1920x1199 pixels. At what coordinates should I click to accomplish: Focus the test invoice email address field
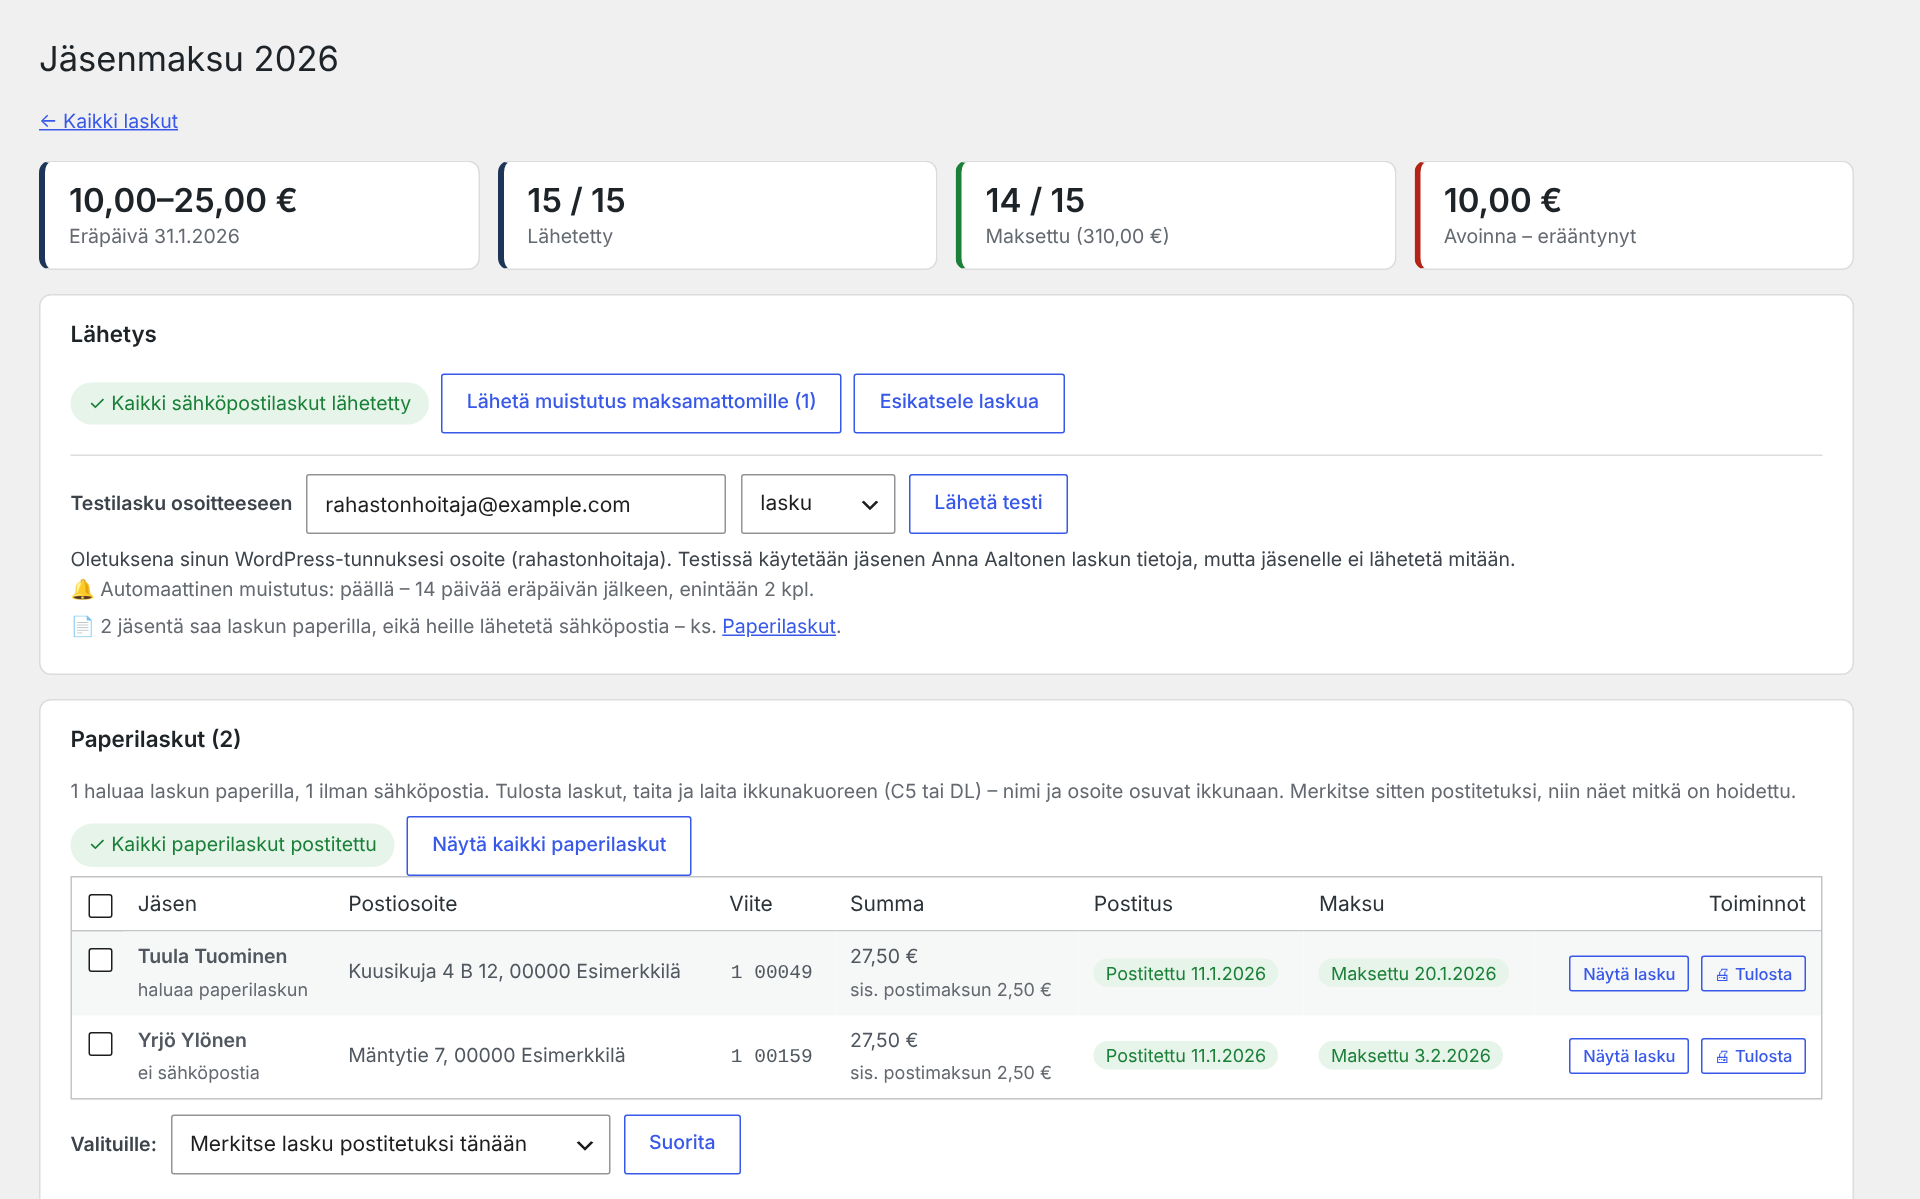[x=516, y=504]
